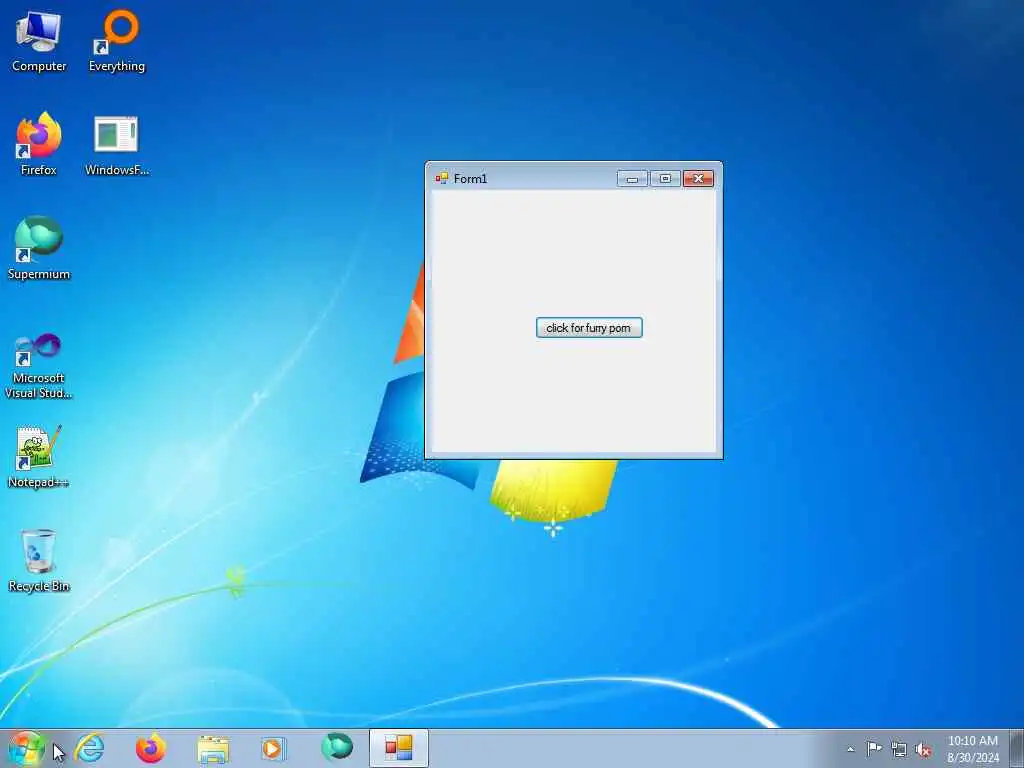Screen dimensions: 1024x768
Task: Click the Show desktop button at the taskbar edge
Action: [x=1017, y=749]
